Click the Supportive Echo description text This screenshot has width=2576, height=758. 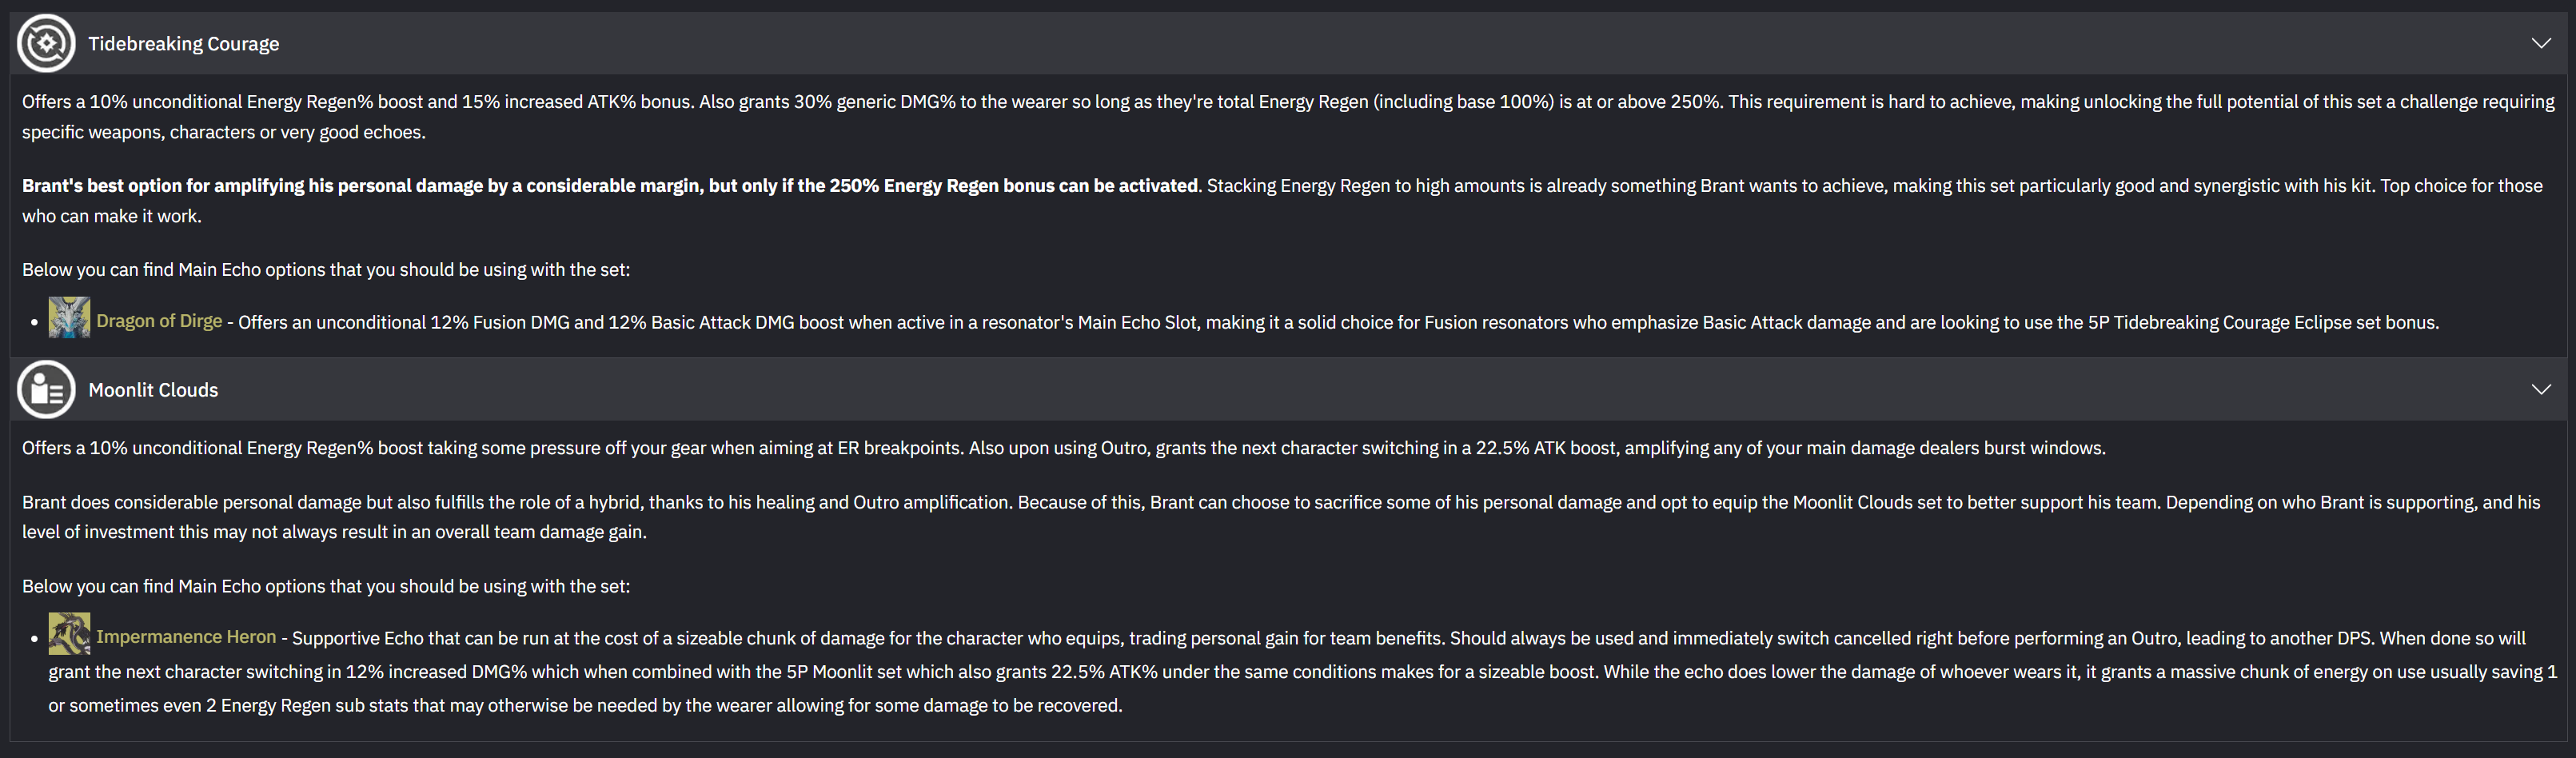pos(1303,671)
